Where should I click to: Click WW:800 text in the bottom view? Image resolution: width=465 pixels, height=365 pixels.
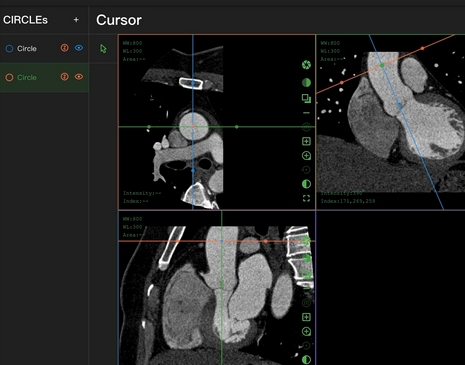pos(132,219)
